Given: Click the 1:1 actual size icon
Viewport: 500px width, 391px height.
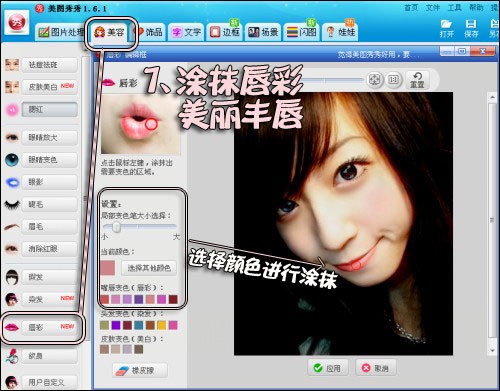Looking at the screenshot, I should pyautogui.click(x=393, y=80).
